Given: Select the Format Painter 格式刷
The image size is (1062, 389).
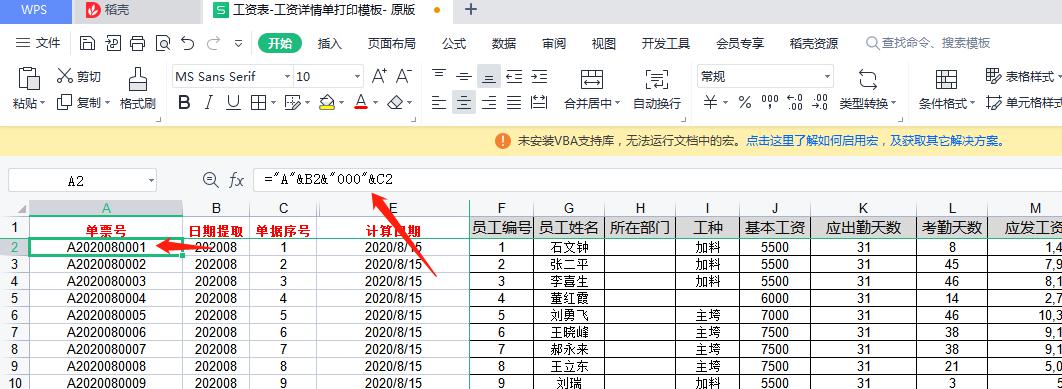Looking at the screenshot, I should (x=138, y=88).
